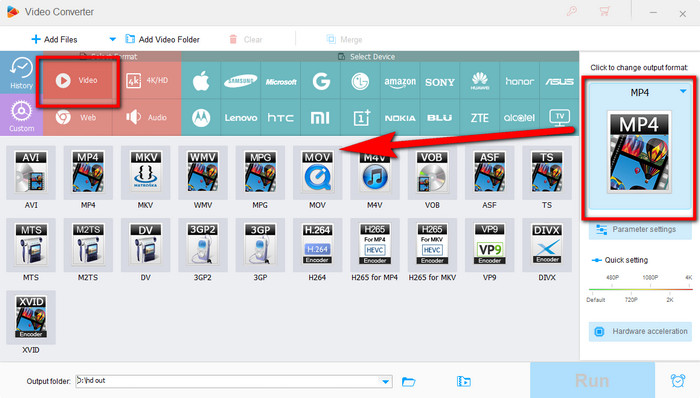This screenshot has height=398, width=700.
Task: Toggle Hardware acceleration
Action: (640, 332)
